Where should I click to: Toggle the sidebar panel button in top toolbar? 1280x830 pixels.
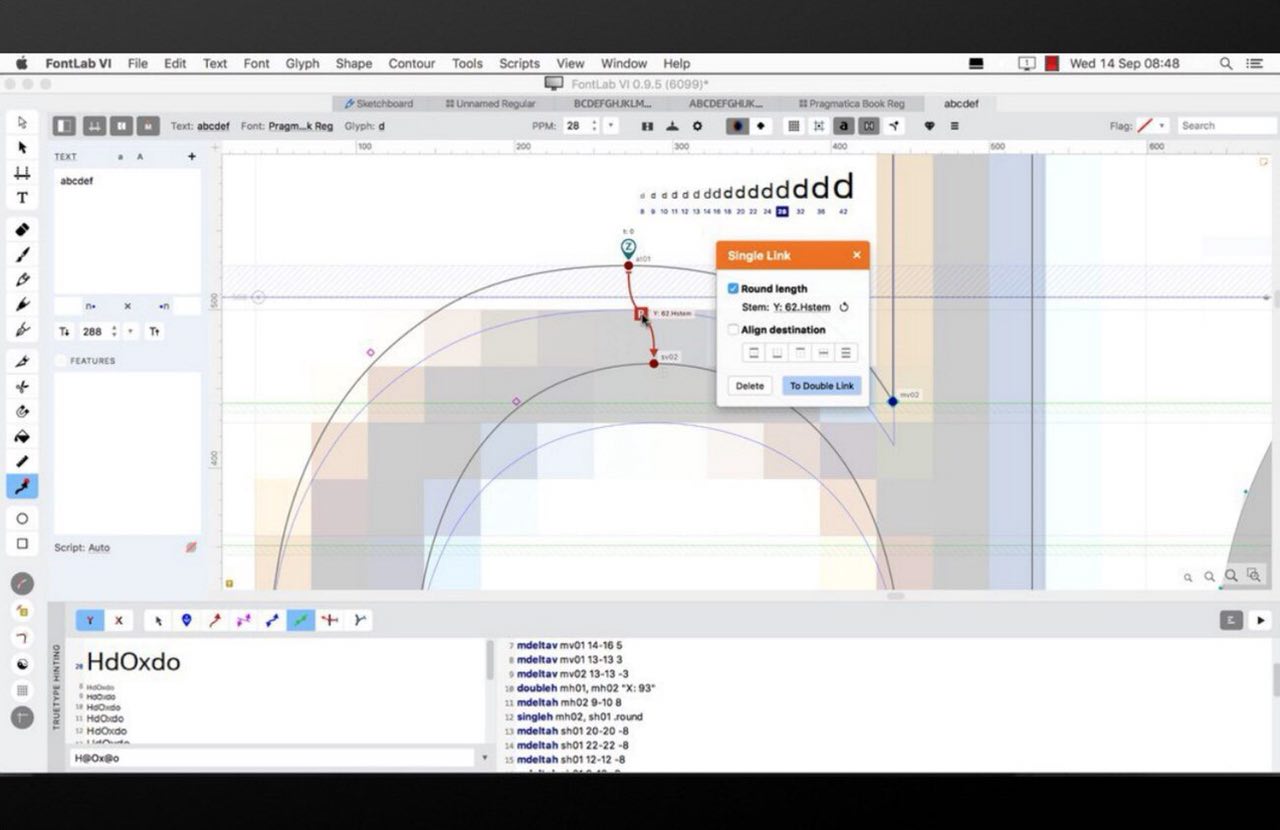pos(64,126)
